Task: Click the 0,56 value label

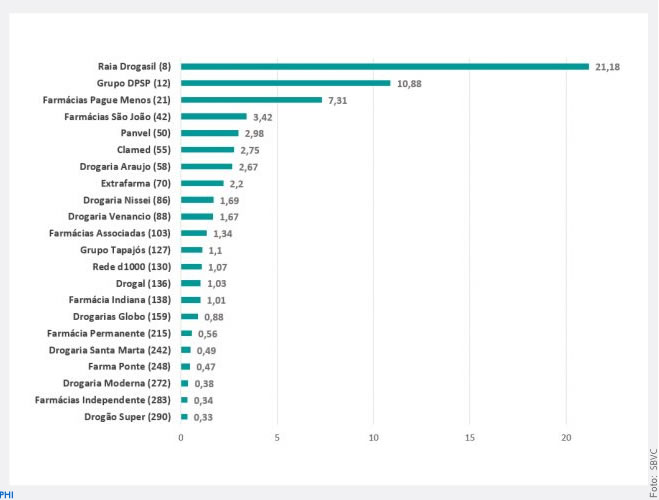Action: point(208,334)
